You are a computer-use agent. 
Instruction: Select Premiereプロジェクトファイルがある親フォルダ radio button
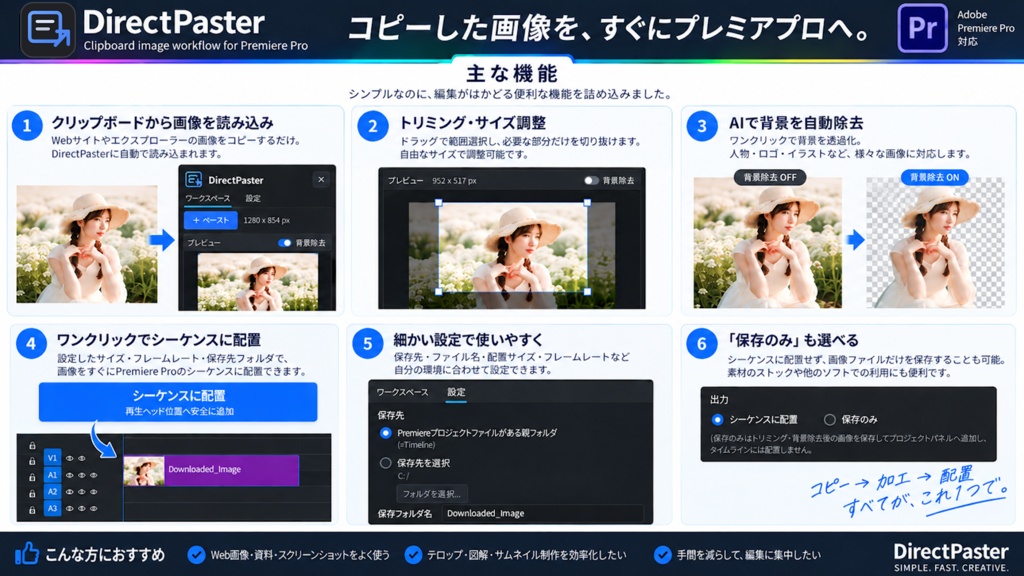pos(385,433)
